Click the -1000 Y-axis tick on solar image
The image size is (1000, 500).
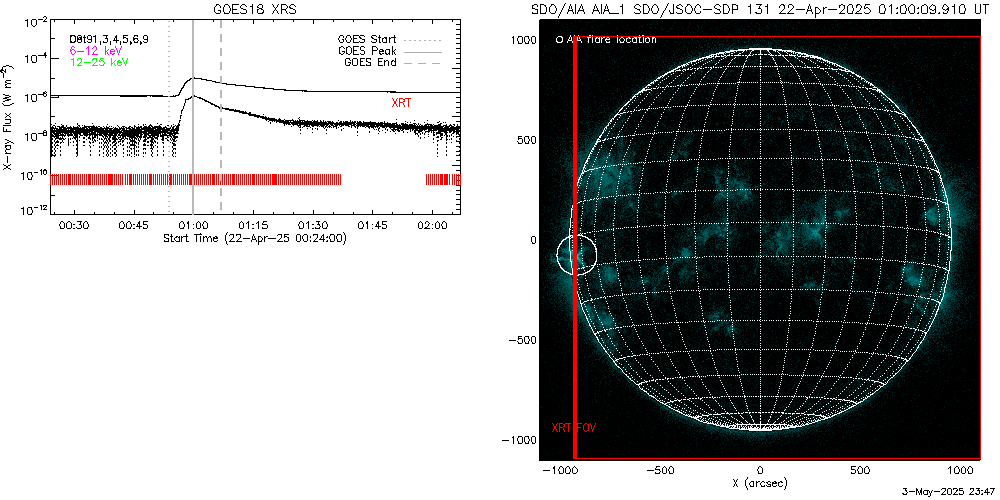[518, 440]
